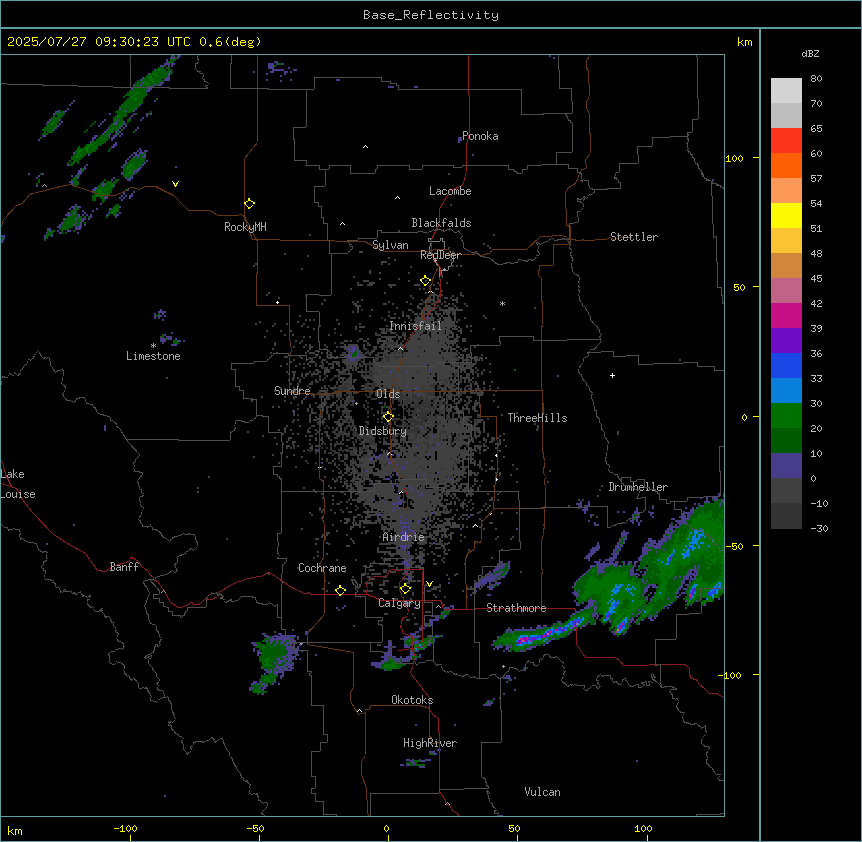The width and height of the screenshot is (862, 842).
Task: Click the dBZ legend heading
Action: pyautogui.click(x=810, y=54)
